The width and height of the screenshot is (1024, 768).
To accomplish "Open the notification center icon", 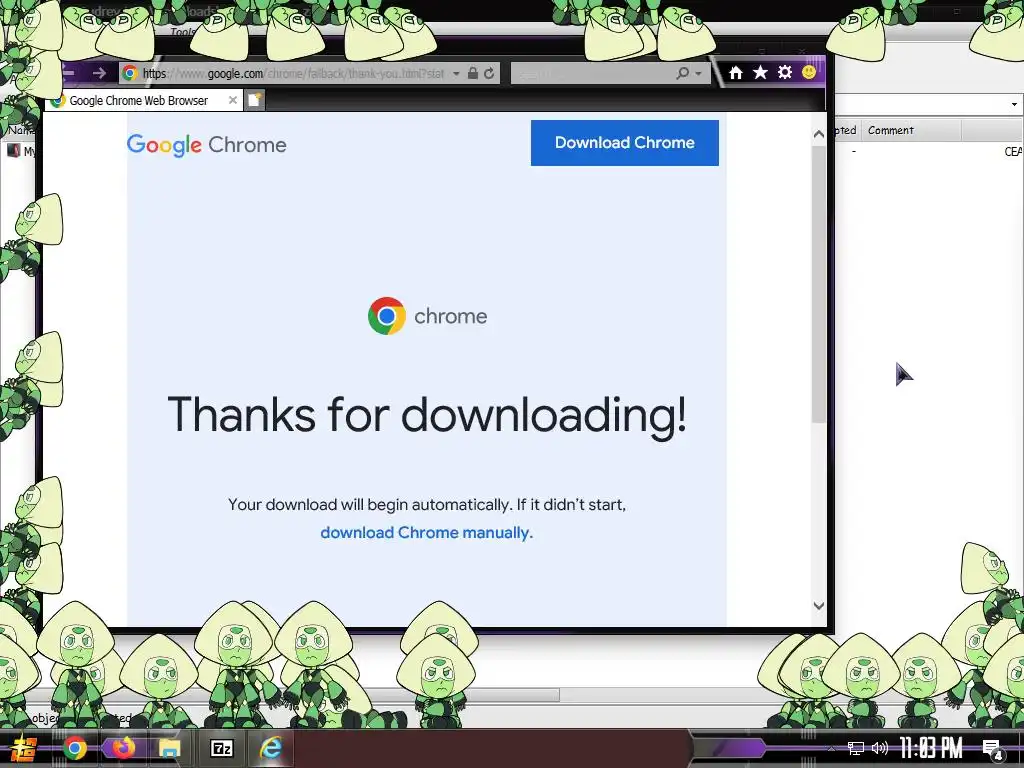I will point(993,749).
